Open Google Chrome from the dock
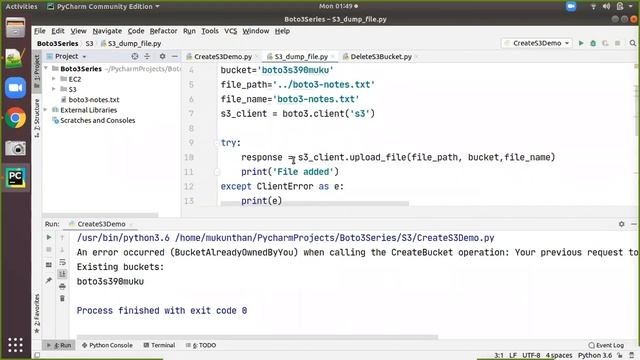The width and height of the screenshot is (640, 360). pos(16,118)
